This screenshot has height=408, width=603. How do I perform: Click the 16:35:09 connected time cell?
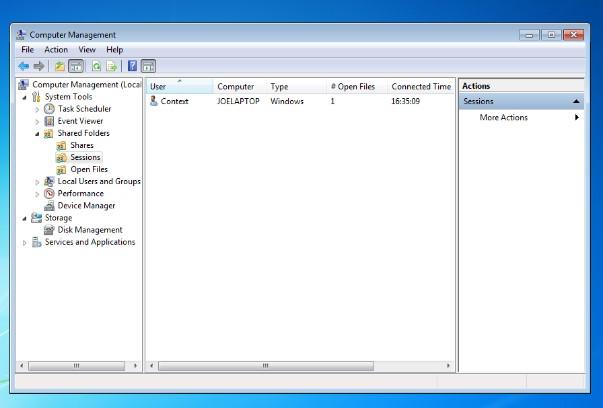405,101
